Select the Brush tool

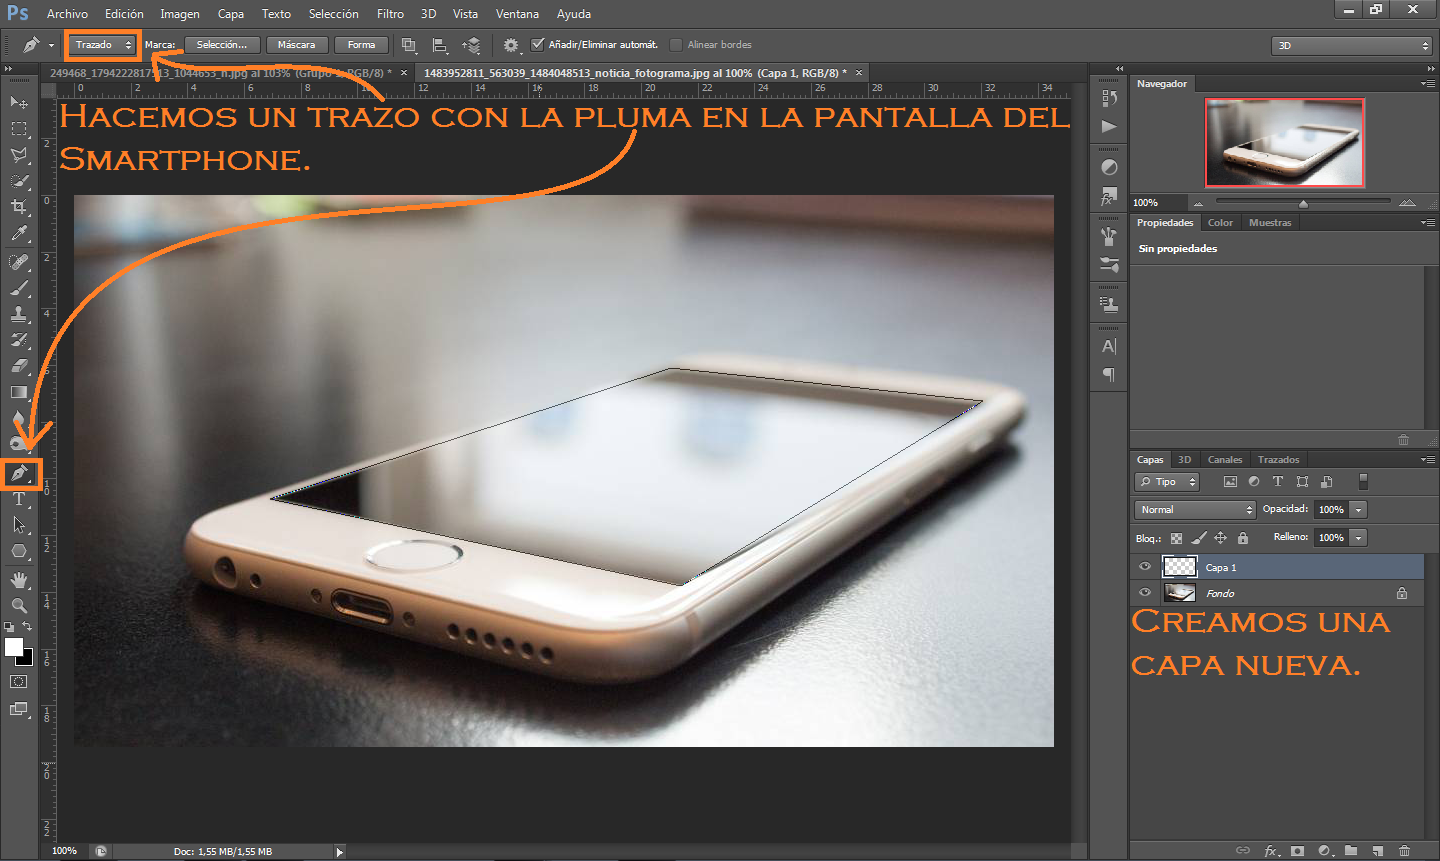click(x=19, y=288)
